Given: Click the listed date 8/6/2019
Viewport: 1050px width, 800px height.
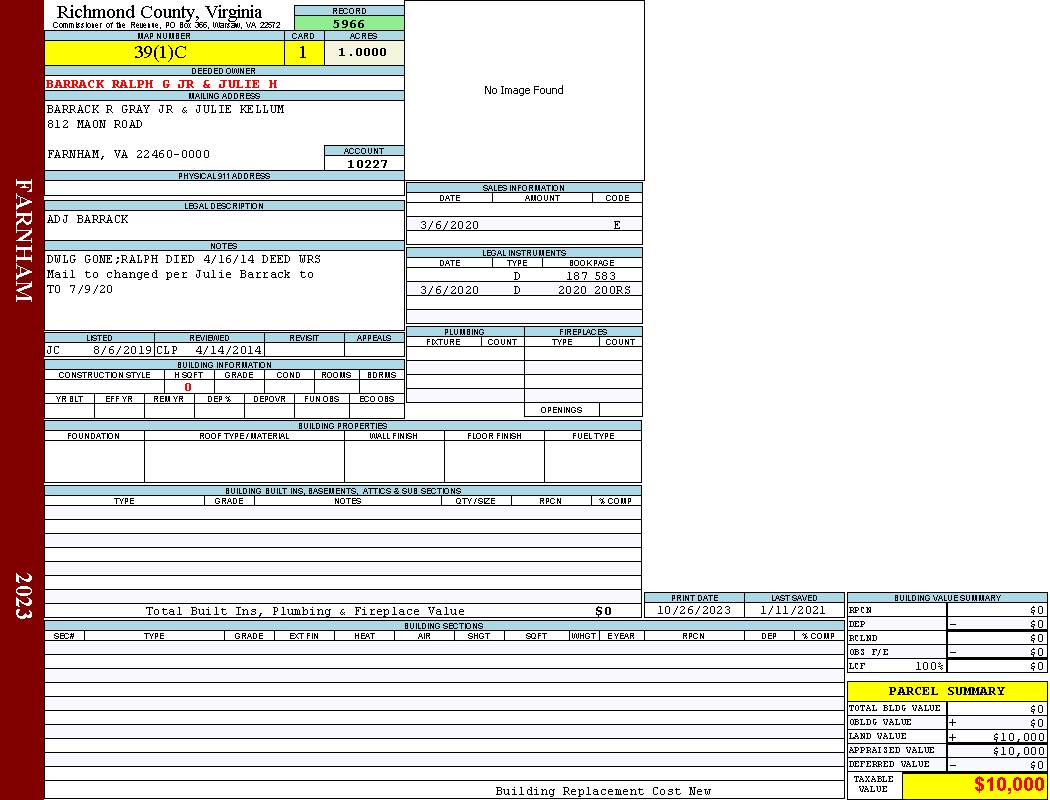Looking at the screenshot, I should click(x=122, y=351).
